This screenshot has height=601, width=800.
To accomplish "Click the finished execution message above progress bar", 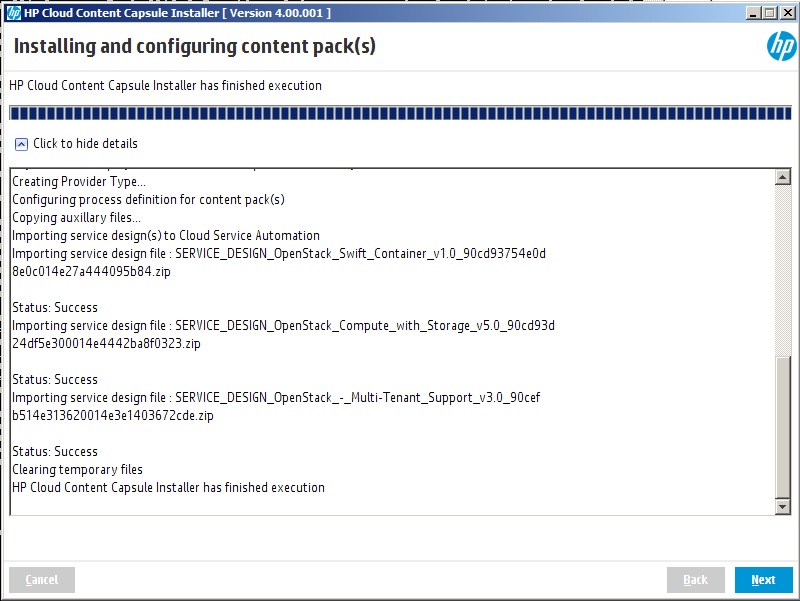I will tap(165, 86).
